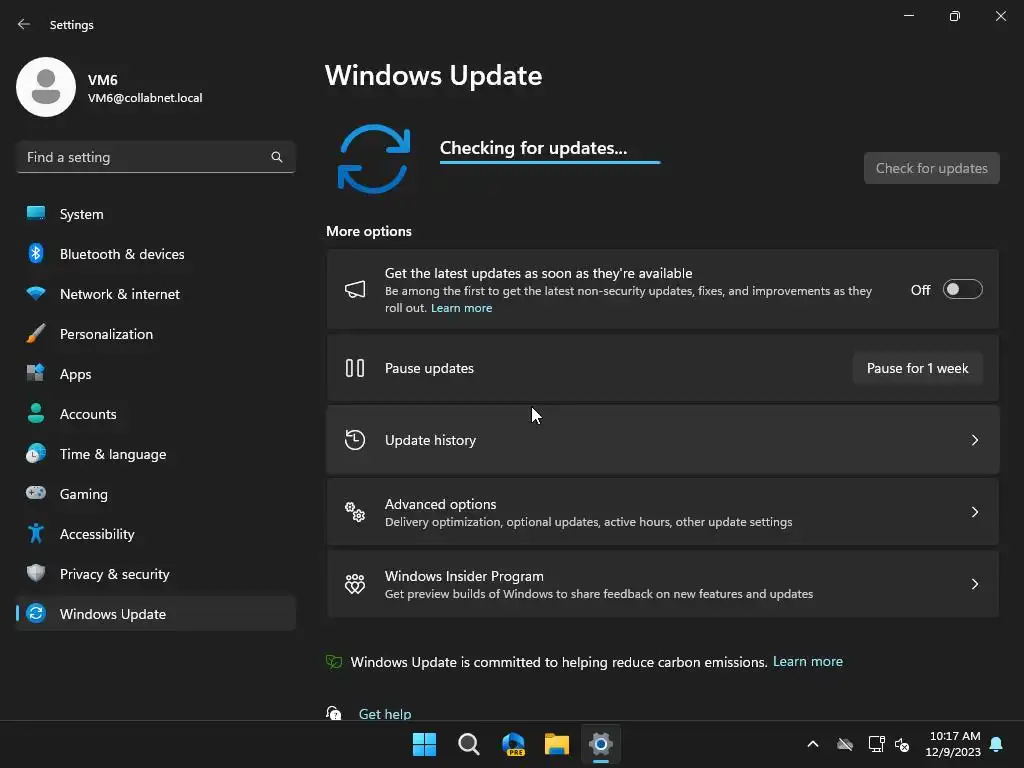Click the megaphone icon for latest updates
This screenshot has height=768, width=1024.
point(355,289)
